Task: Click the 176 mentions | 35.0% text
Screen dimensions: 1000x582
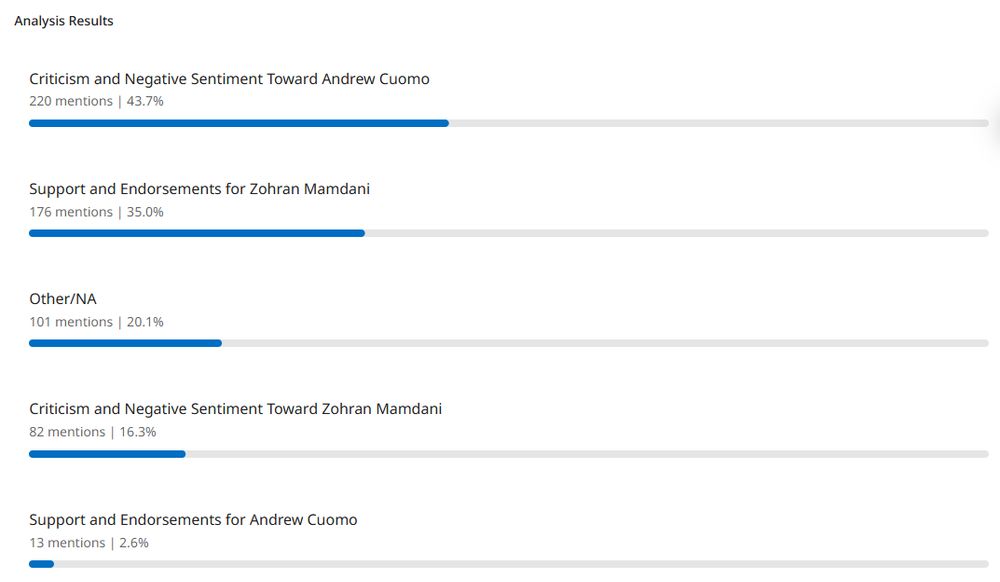Action: (x=96, y=212)
